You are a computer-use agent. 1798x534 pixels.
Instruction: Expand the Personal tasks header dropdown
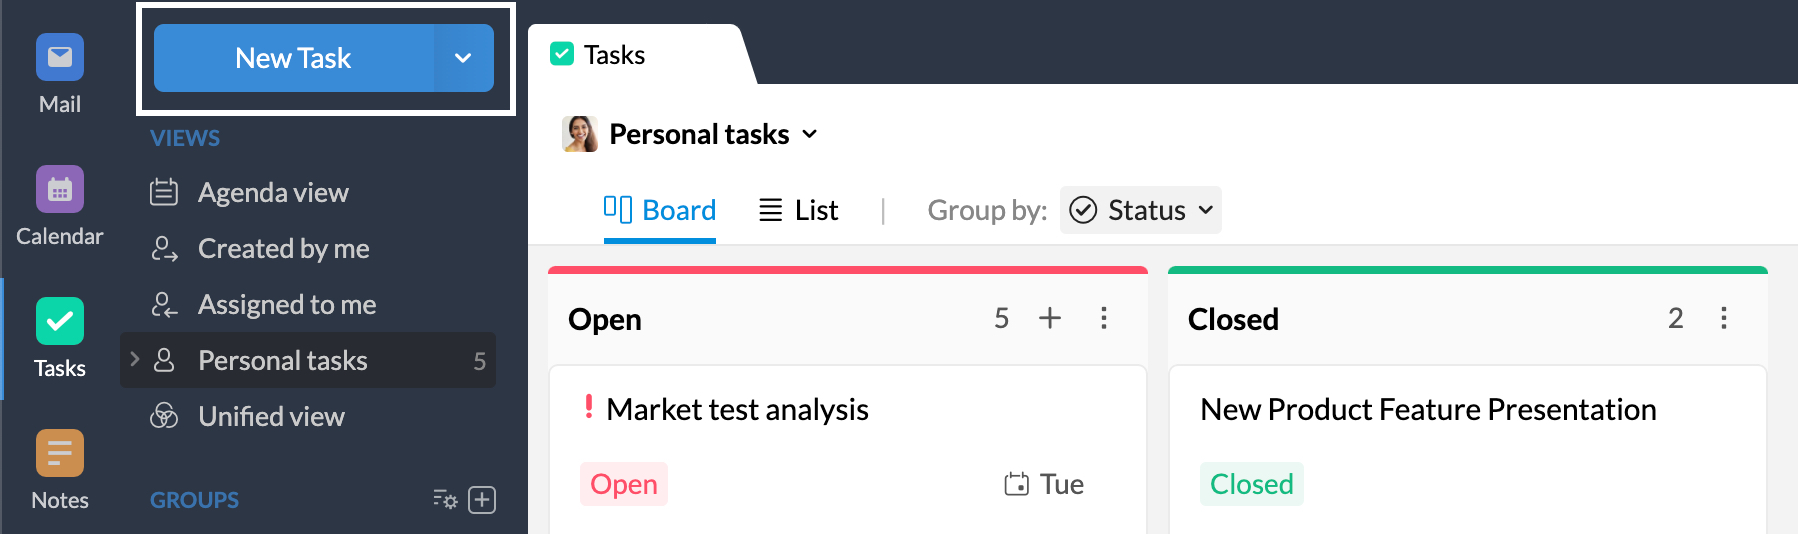810,134
